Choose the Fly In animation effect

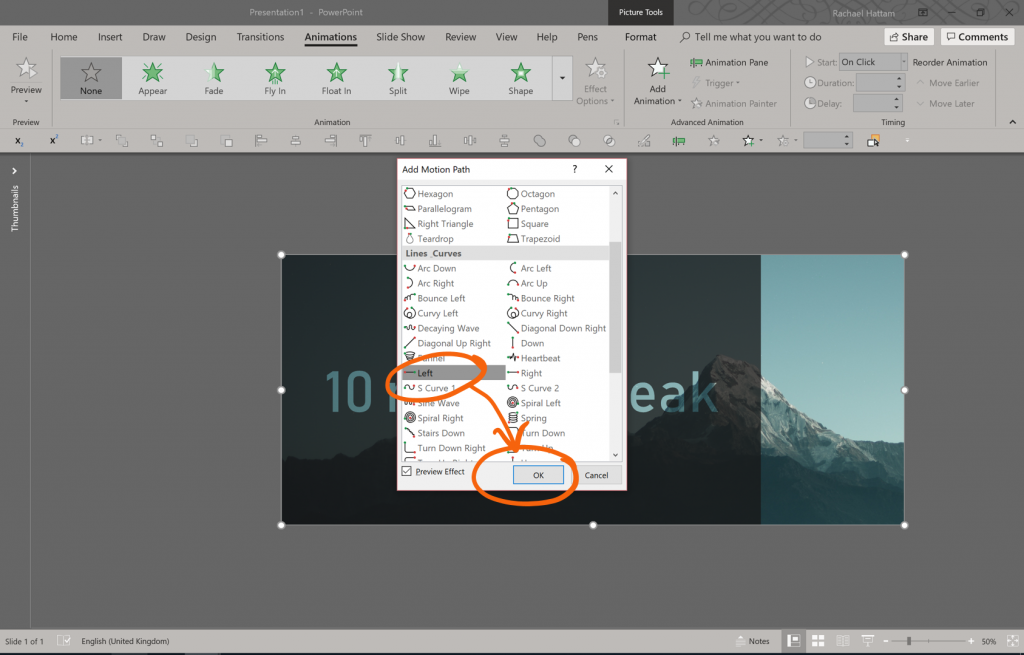(274, 78)
